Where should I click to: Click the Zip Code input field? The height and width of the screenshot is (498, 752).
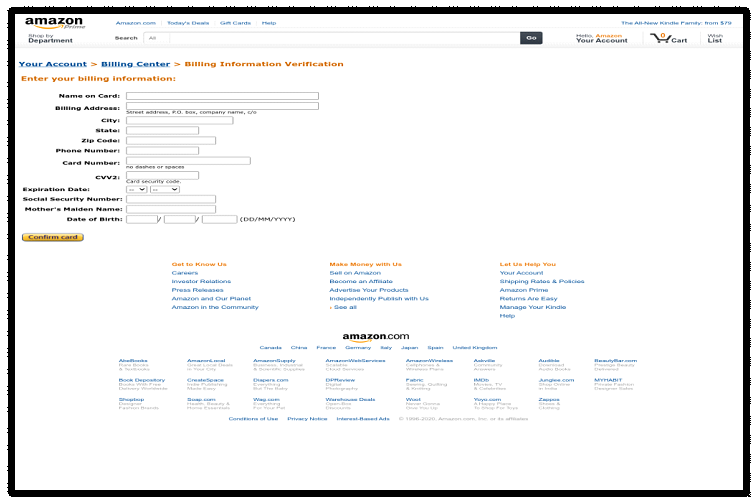(171, 141)
